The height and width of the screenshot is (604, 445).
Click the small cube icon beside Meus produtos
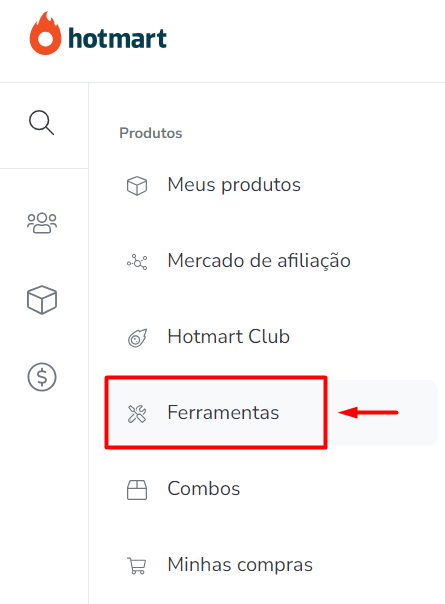click(137, 186)
